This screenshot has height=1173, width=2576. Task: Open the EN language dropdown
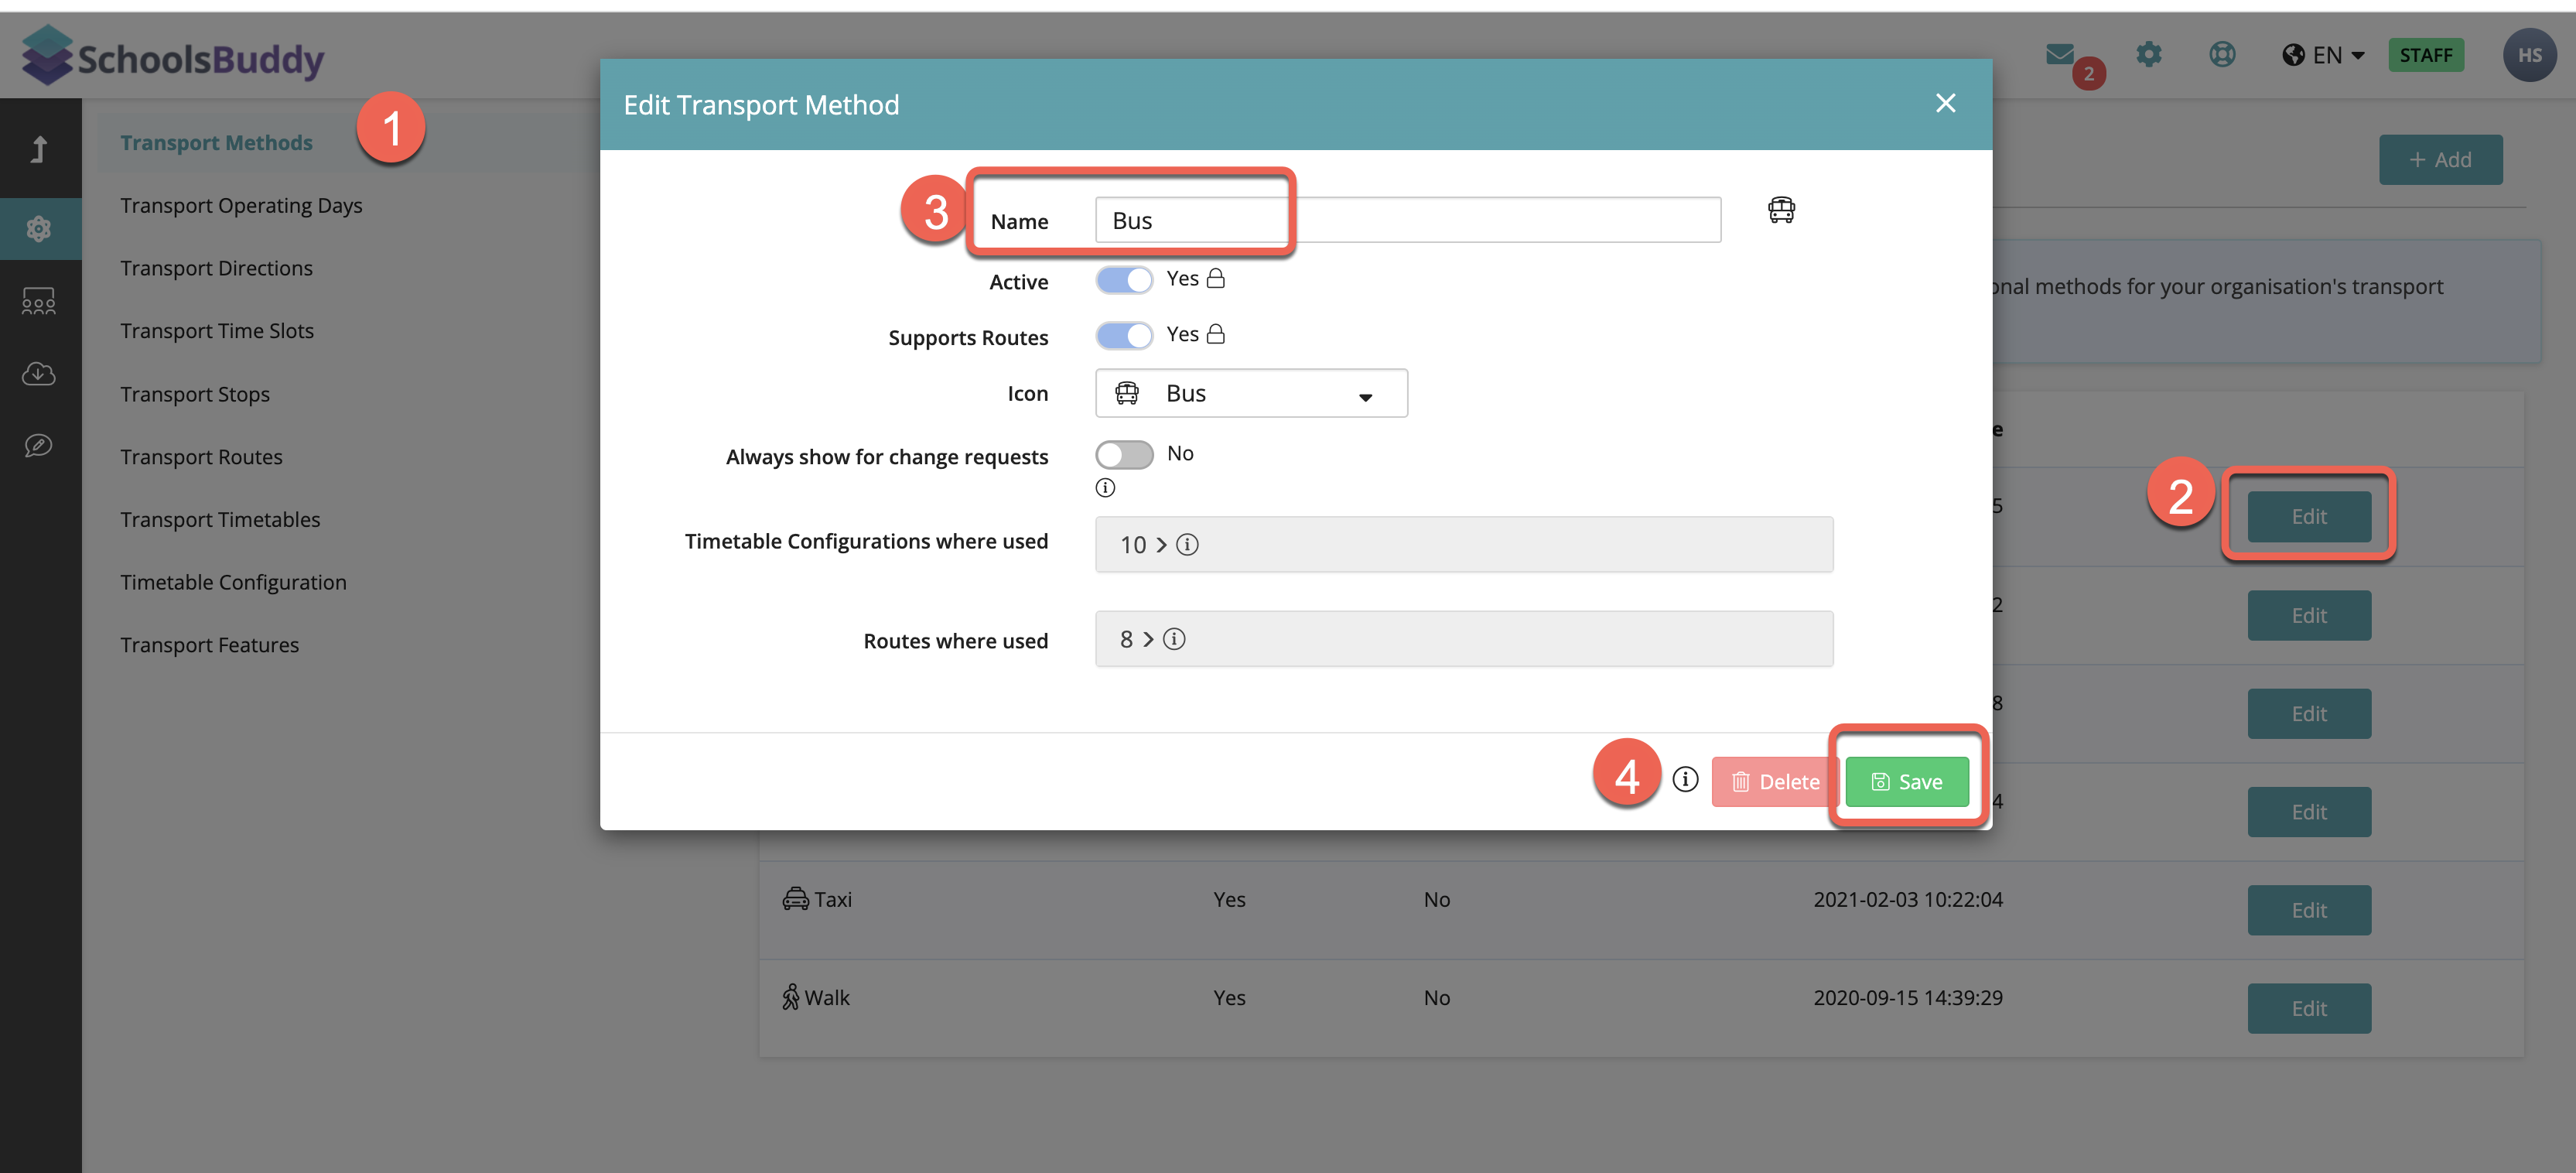coord(2324,56)
